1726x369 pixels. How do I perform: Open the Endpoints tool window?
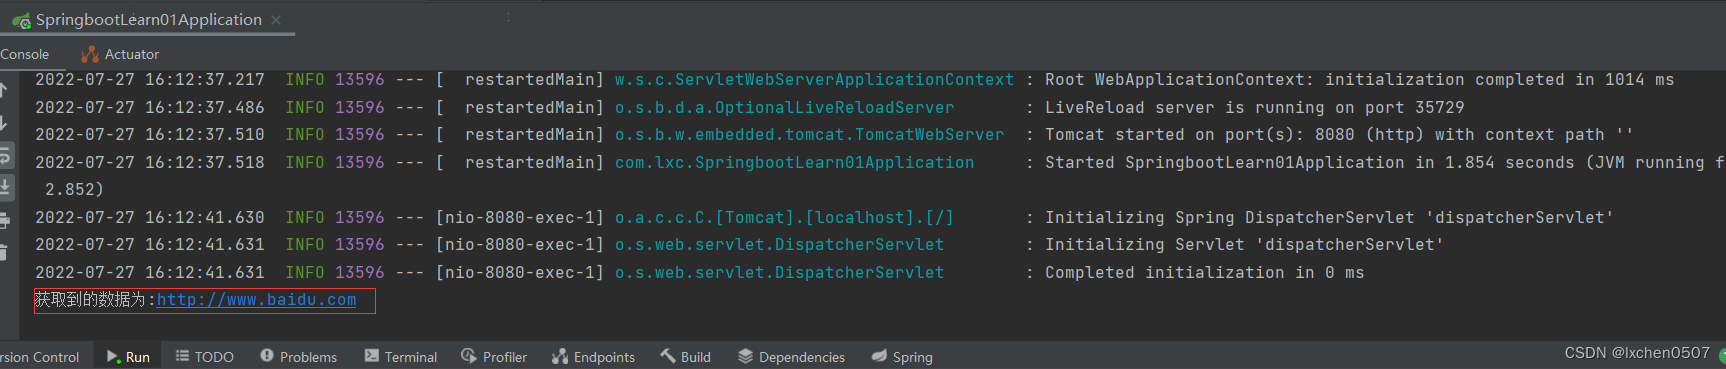click(x=593, y=357)
